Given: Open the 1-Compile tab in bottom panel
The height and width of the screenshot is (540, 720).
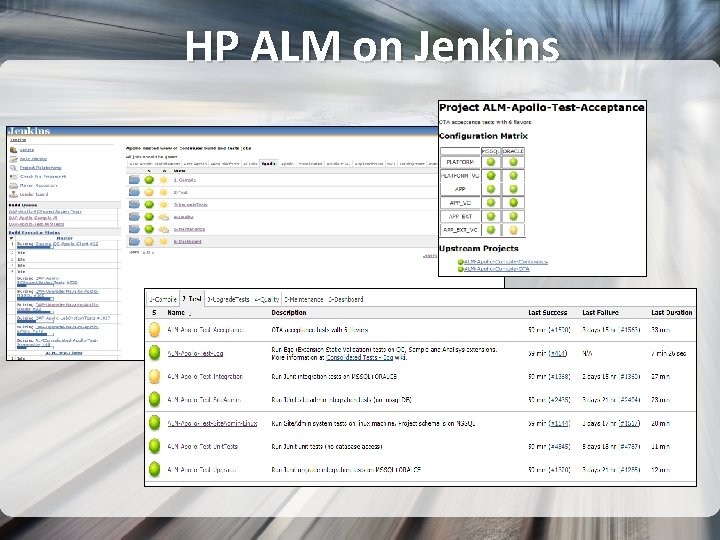Looking at the screenshot, I should pyautogui.click(x=163, y=299).
